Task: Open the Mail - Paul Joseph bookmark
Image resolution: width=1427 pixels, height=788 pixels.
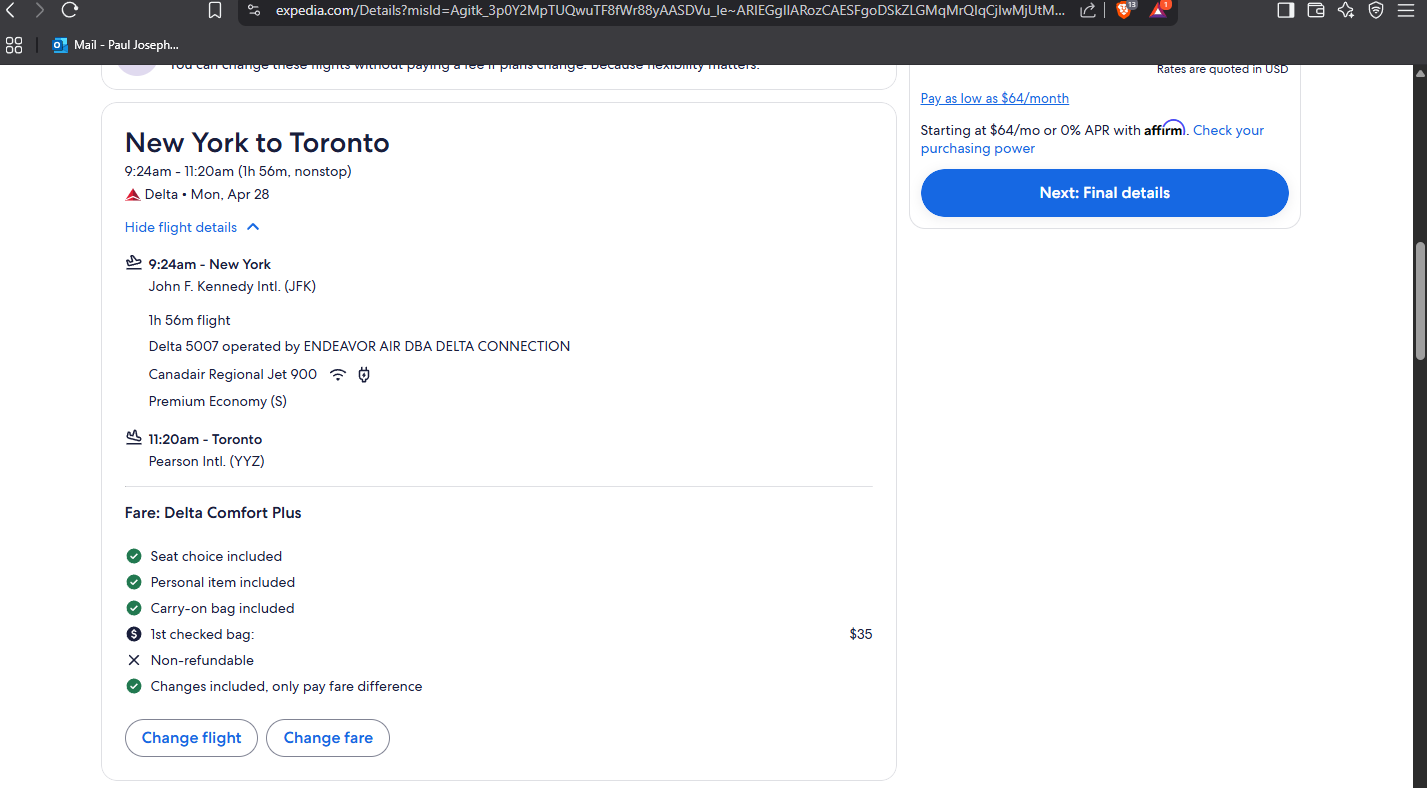Action: (116, 45)
